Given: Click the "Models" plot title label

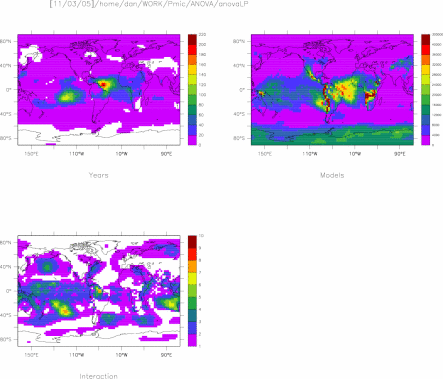Looking at the screenshot, I should pyautogui.click(x=332, y=175).
